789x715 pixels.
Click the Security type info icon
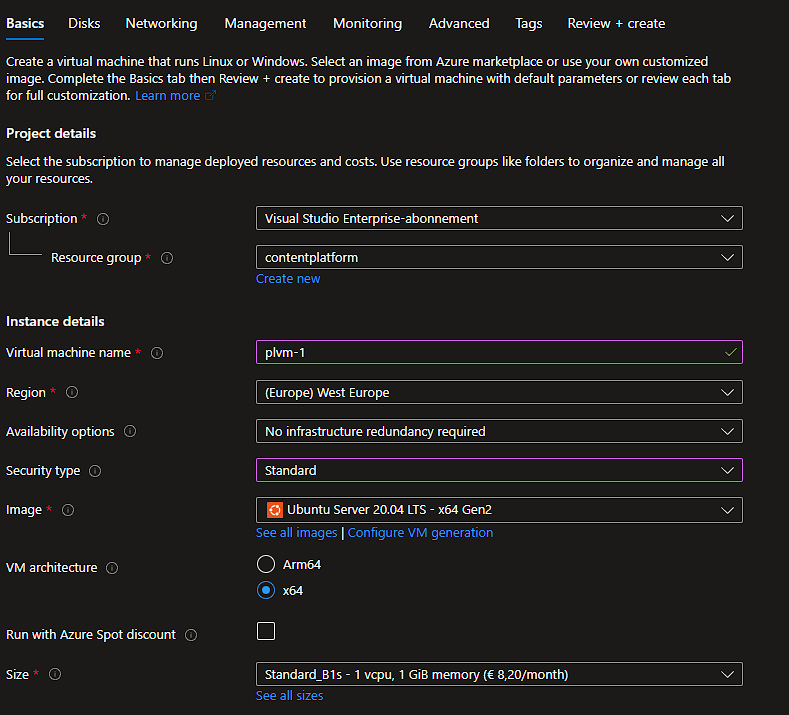pyautogui.click(x=95, y=471)
